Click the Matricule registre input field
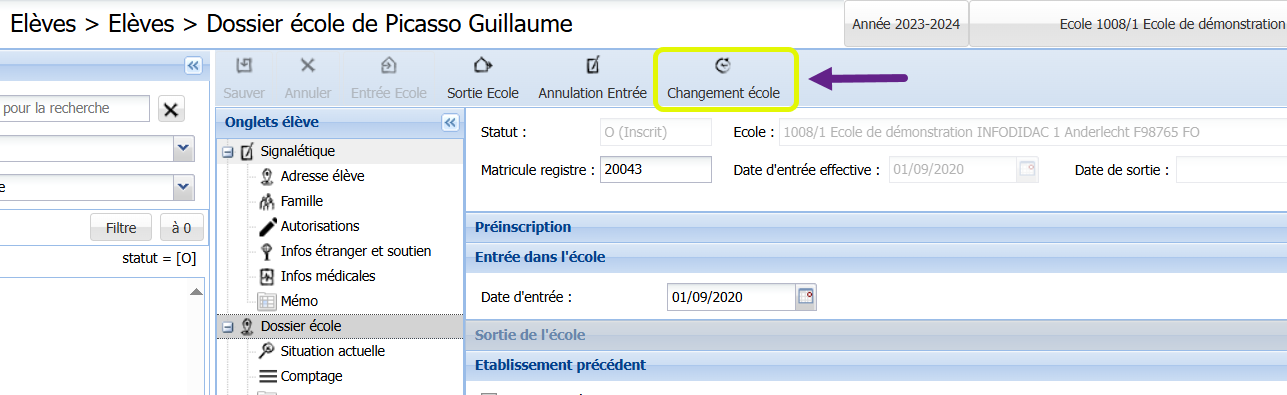The height and width of the screenshot is (395, 1287). (x=656, y=170)
